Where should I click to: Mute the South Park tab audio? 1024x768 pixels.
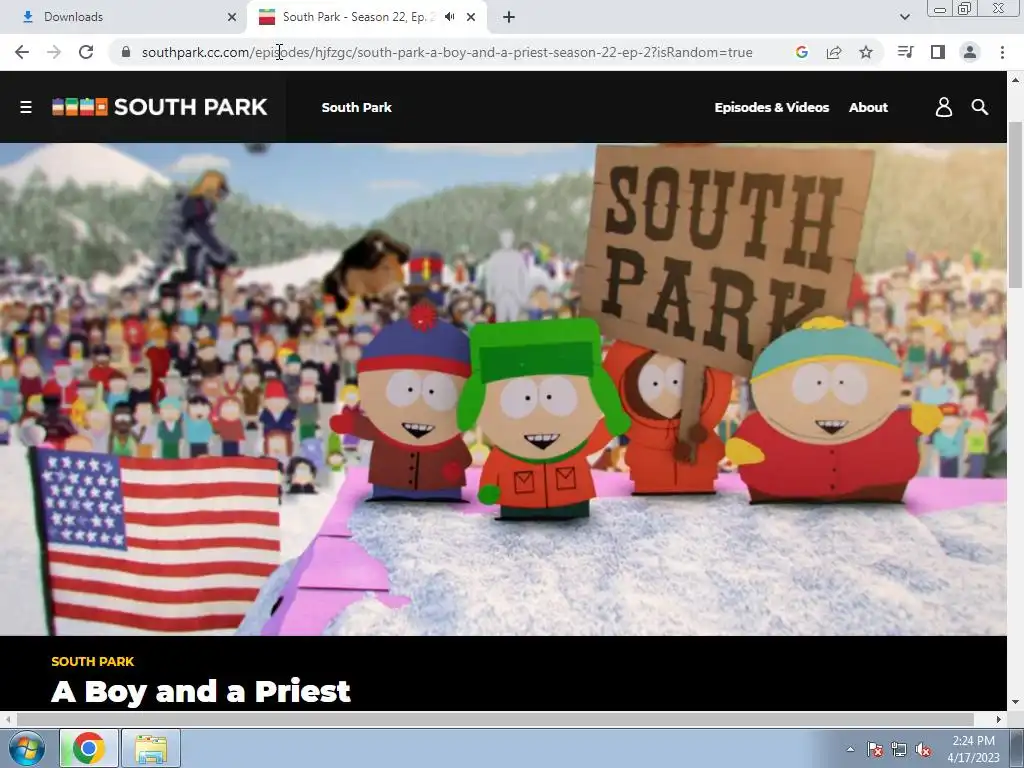pyautogui.click(x=449, y=17)
